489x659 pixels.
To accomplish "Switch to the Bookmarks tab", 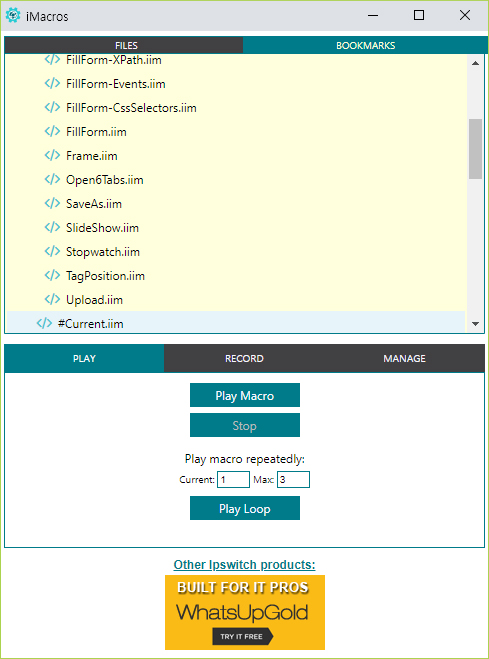I will coord(364,45).
